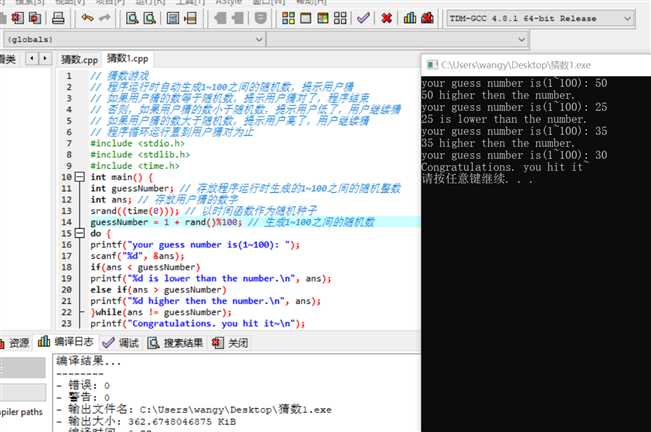The height and width of the screenshot is (432, 651).
Task: Collapse the do-loop fold marker on line 15
Action: coord(80,233)
